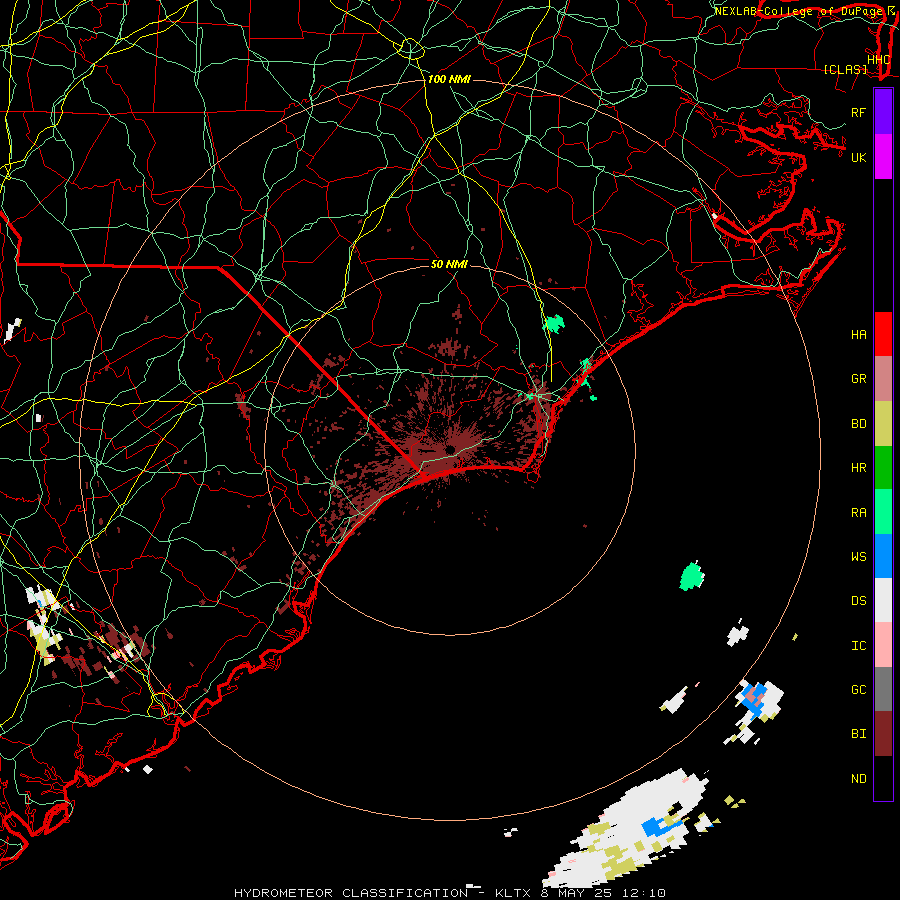The image size is (900, 900).
Task: Click the BI brown legend swatch
Action: click(x=883, y=734)
